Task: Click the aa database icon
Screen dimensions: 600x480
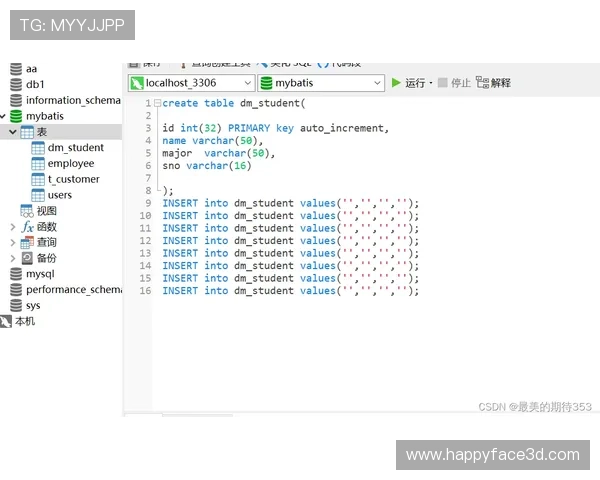Action: click(x=16, y=69)
